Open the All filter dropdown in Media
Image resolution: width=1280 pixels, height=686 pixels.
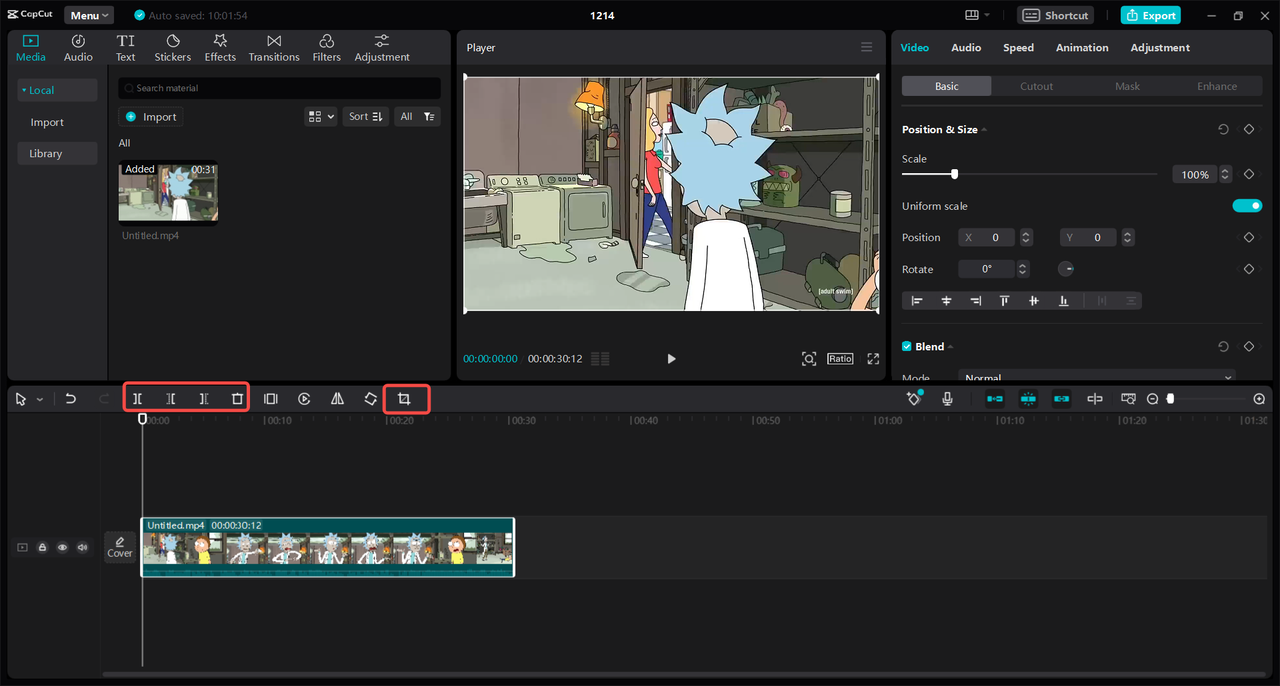(417, 117)
